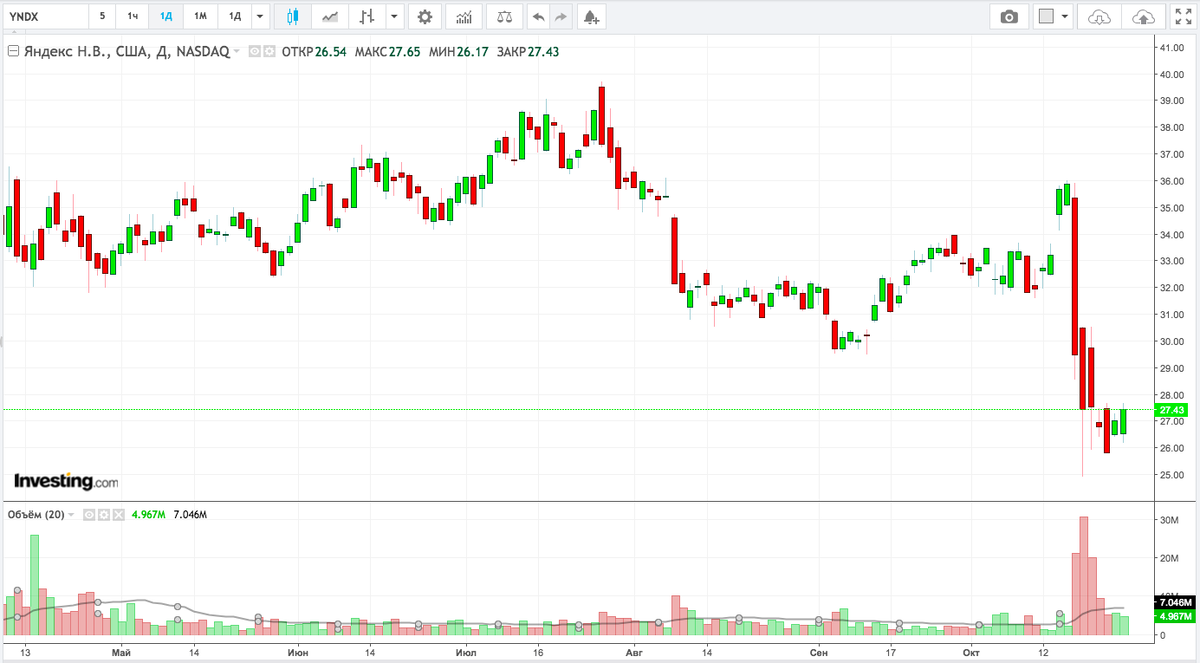Viewport: 1200px width, 663px height.
Task: Open Яндекс series format settings gear
Action: pyautogui.click(x=270, y=50)
